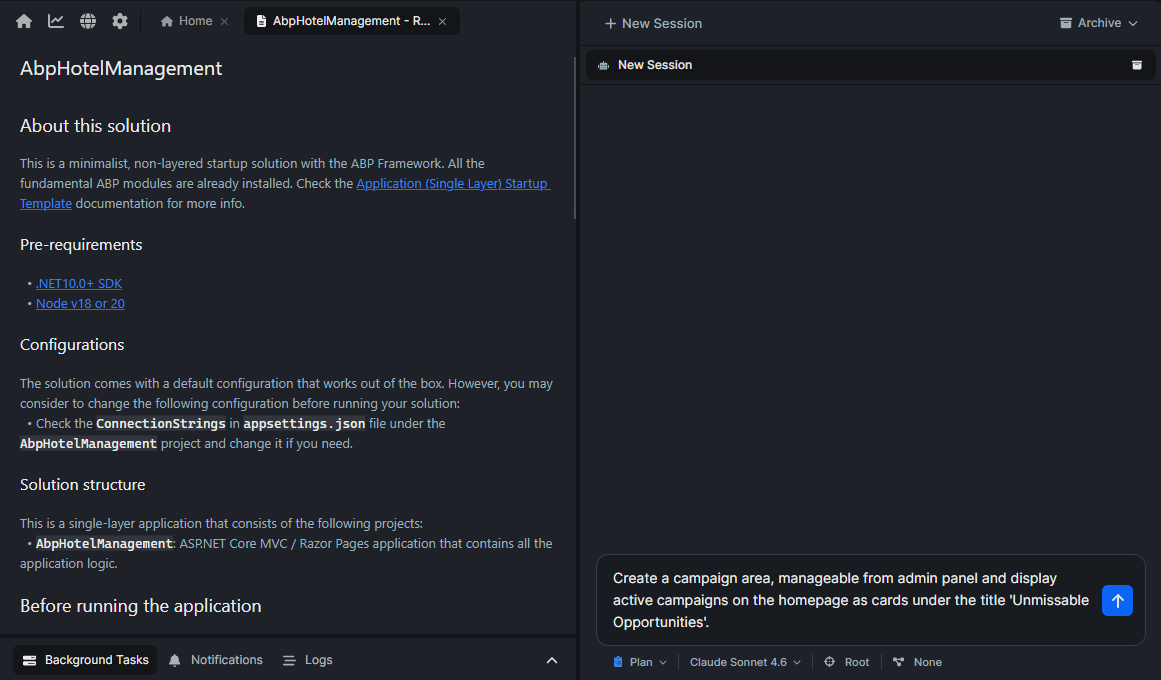This screenshot has width=1161, height=680.
Task: Open the Node v18 or 20 link
Action: click(x=80, y=303)
